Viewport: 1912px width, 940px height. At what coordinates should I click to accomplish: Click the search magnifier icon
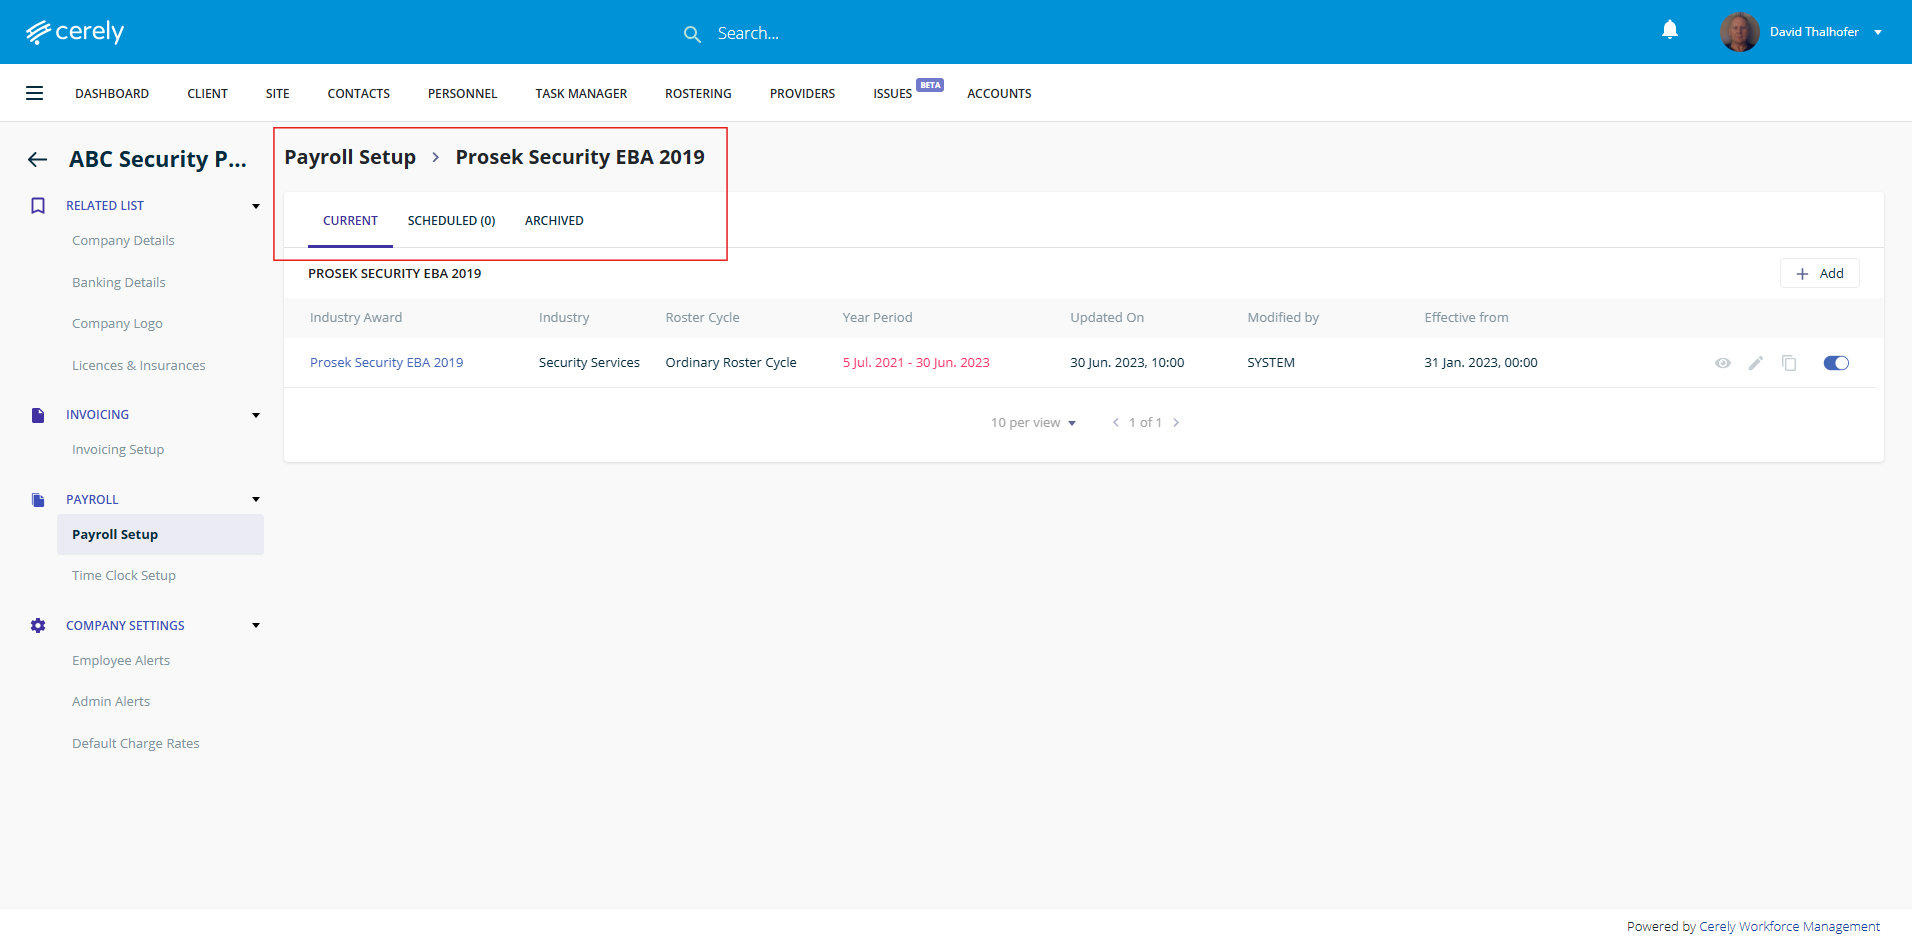pyautogui.click(x=692, y=34)
